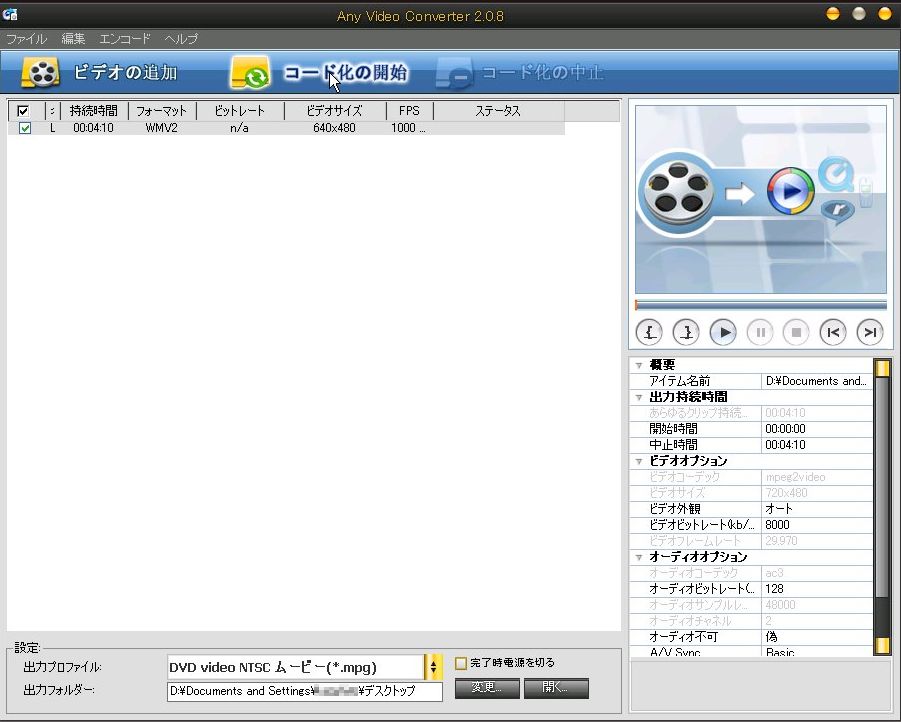This screenshot has height=722, width=901.
Task: Select the アイテム名前 value D:¥Documents and...
Action: (x=817, y=381)
